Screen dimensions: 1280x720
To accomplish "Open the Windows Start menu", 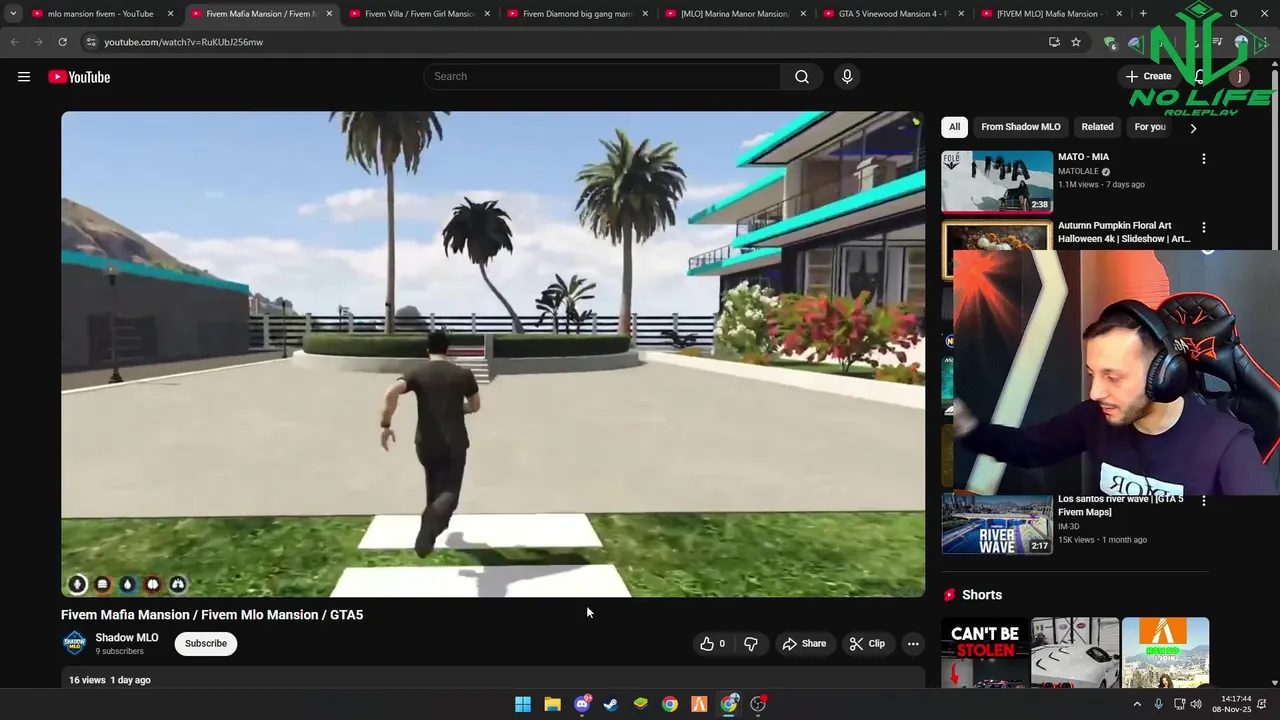I will pos(523,704).
